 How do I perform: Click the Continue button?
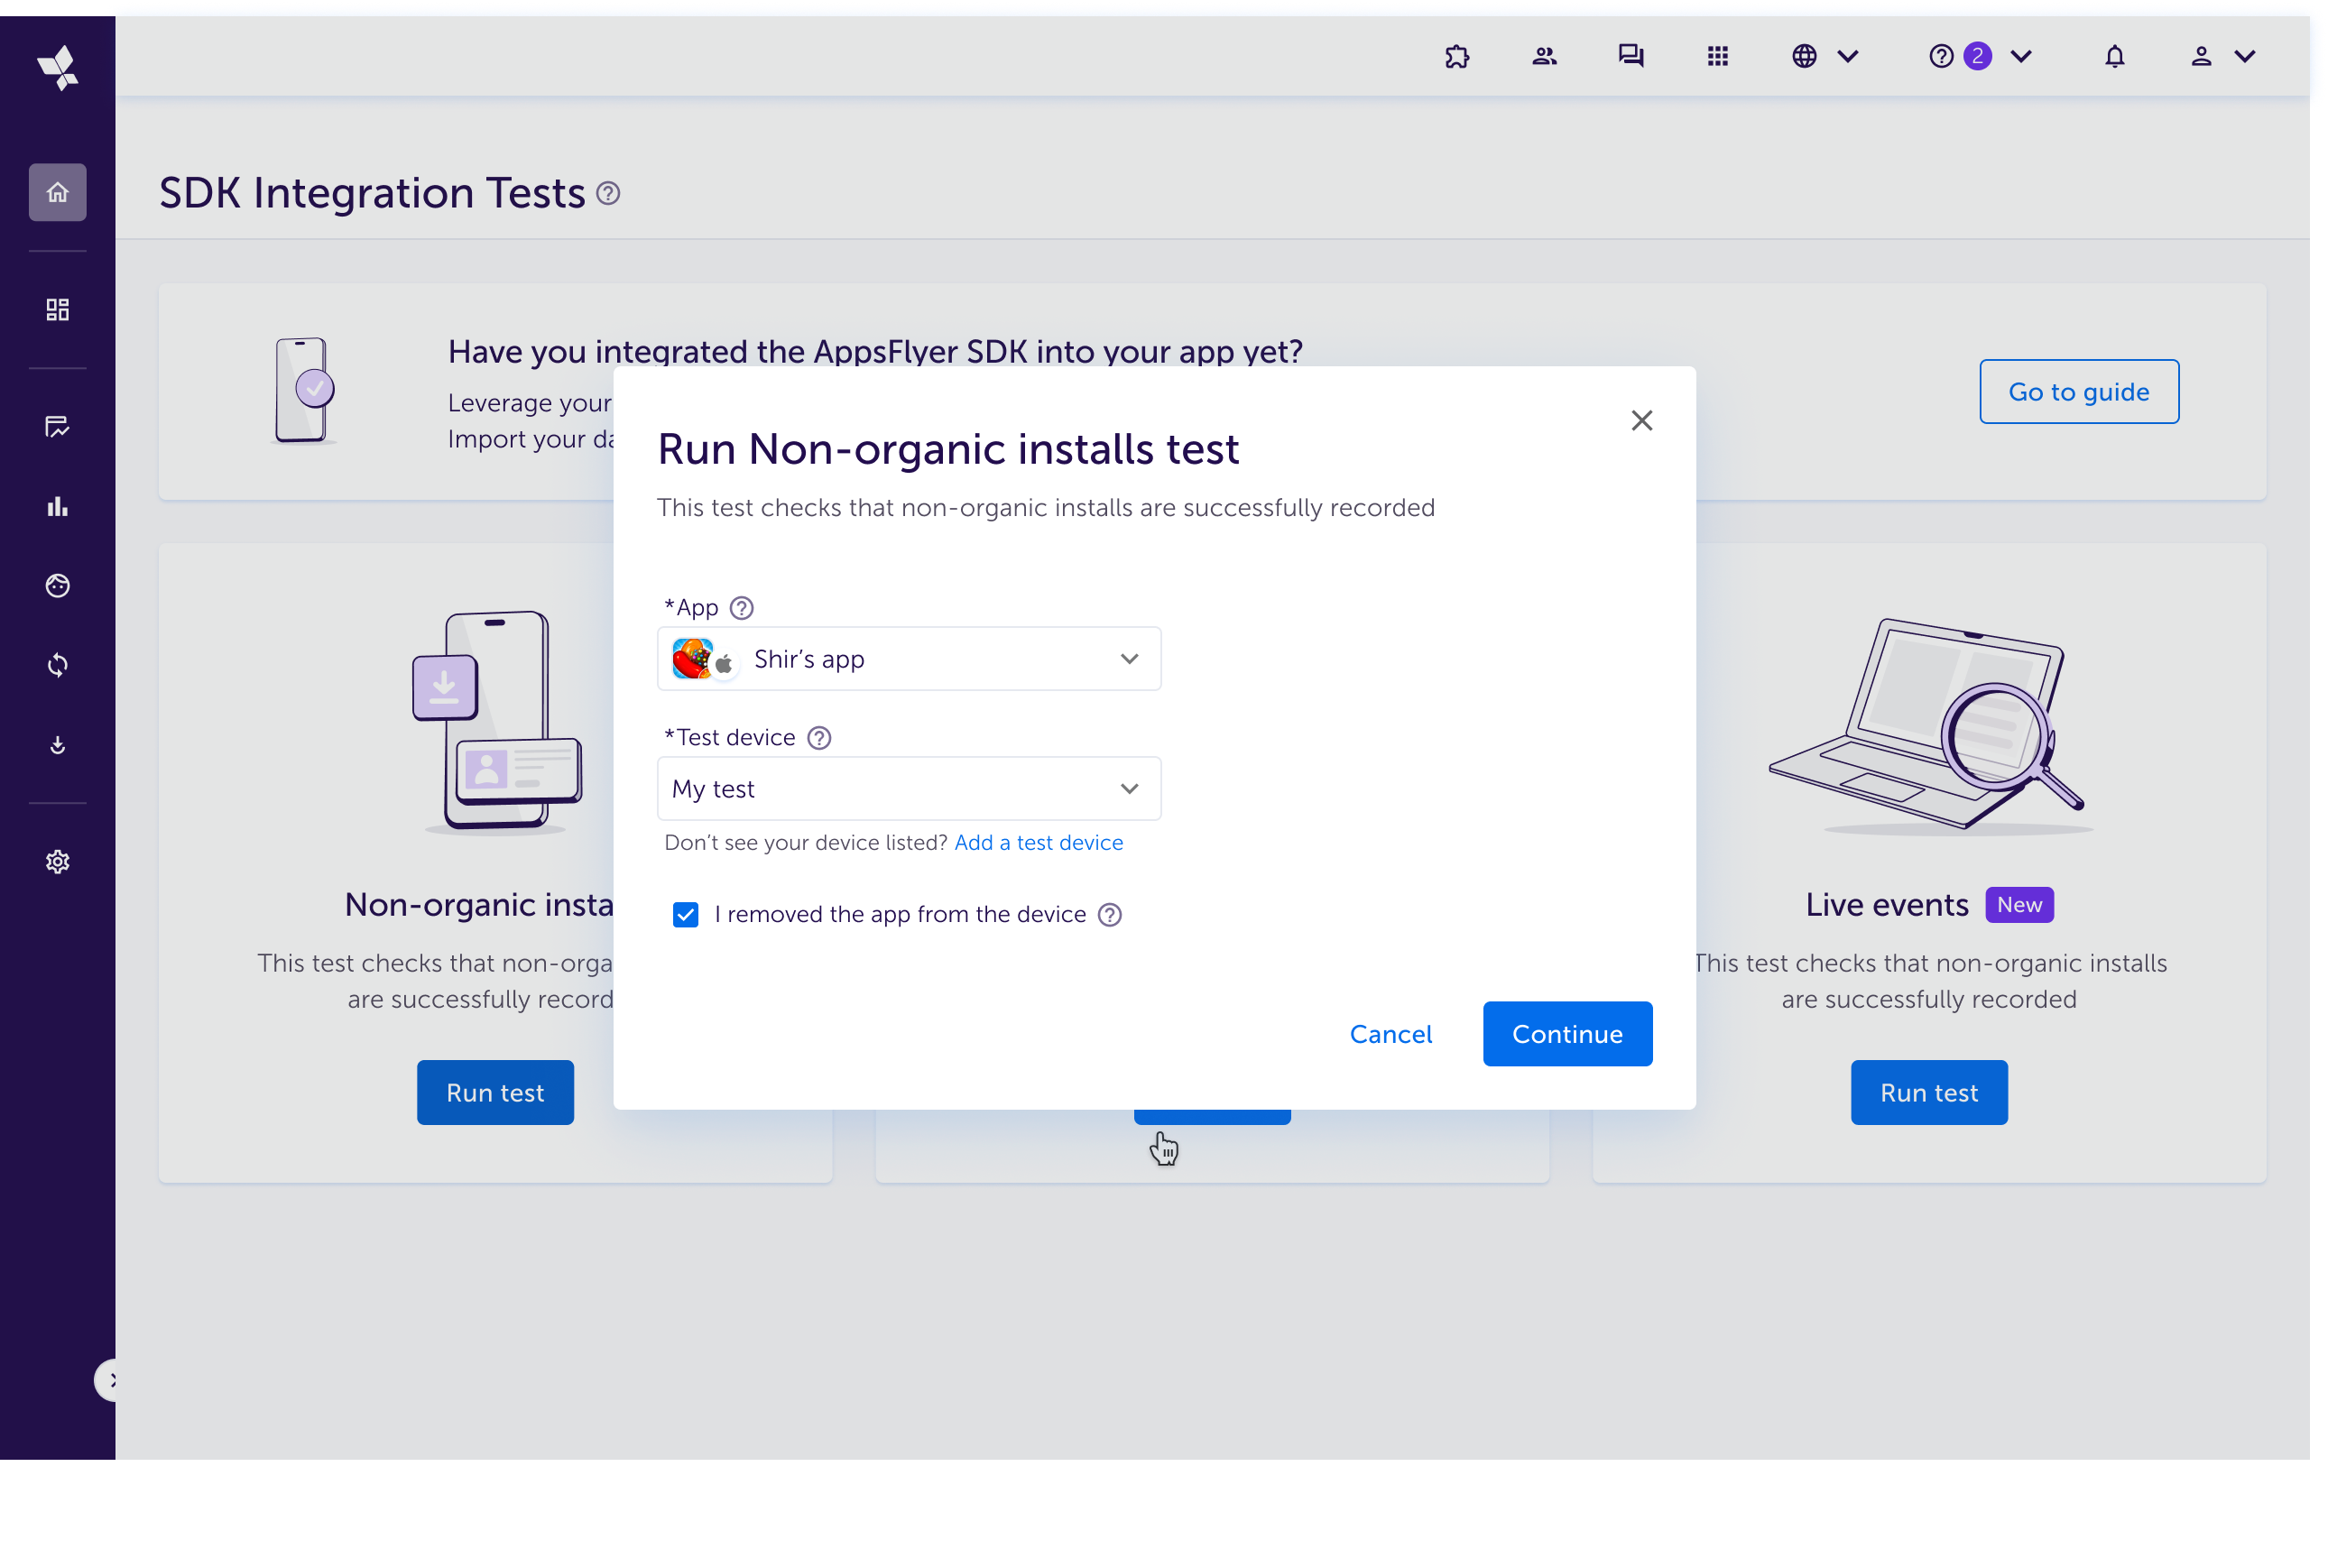click(1566, 1034)
